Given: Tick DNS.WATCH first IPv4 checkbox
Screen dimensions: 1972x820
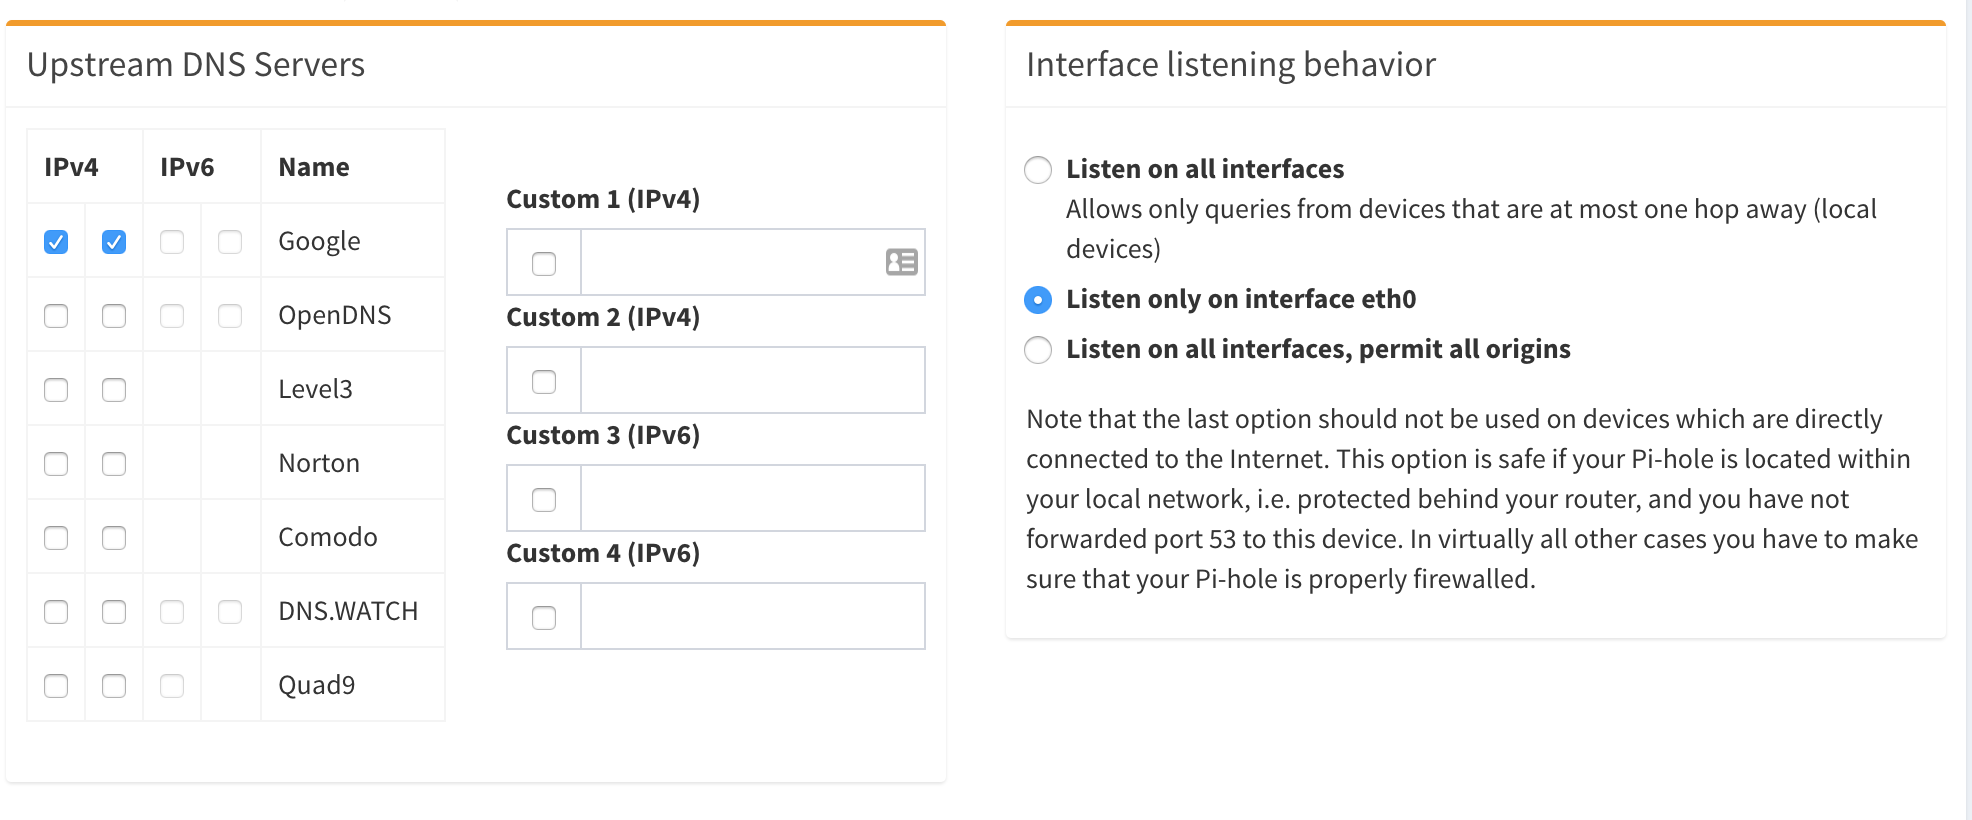Looking at the screenshot, I should click(56, 612).
